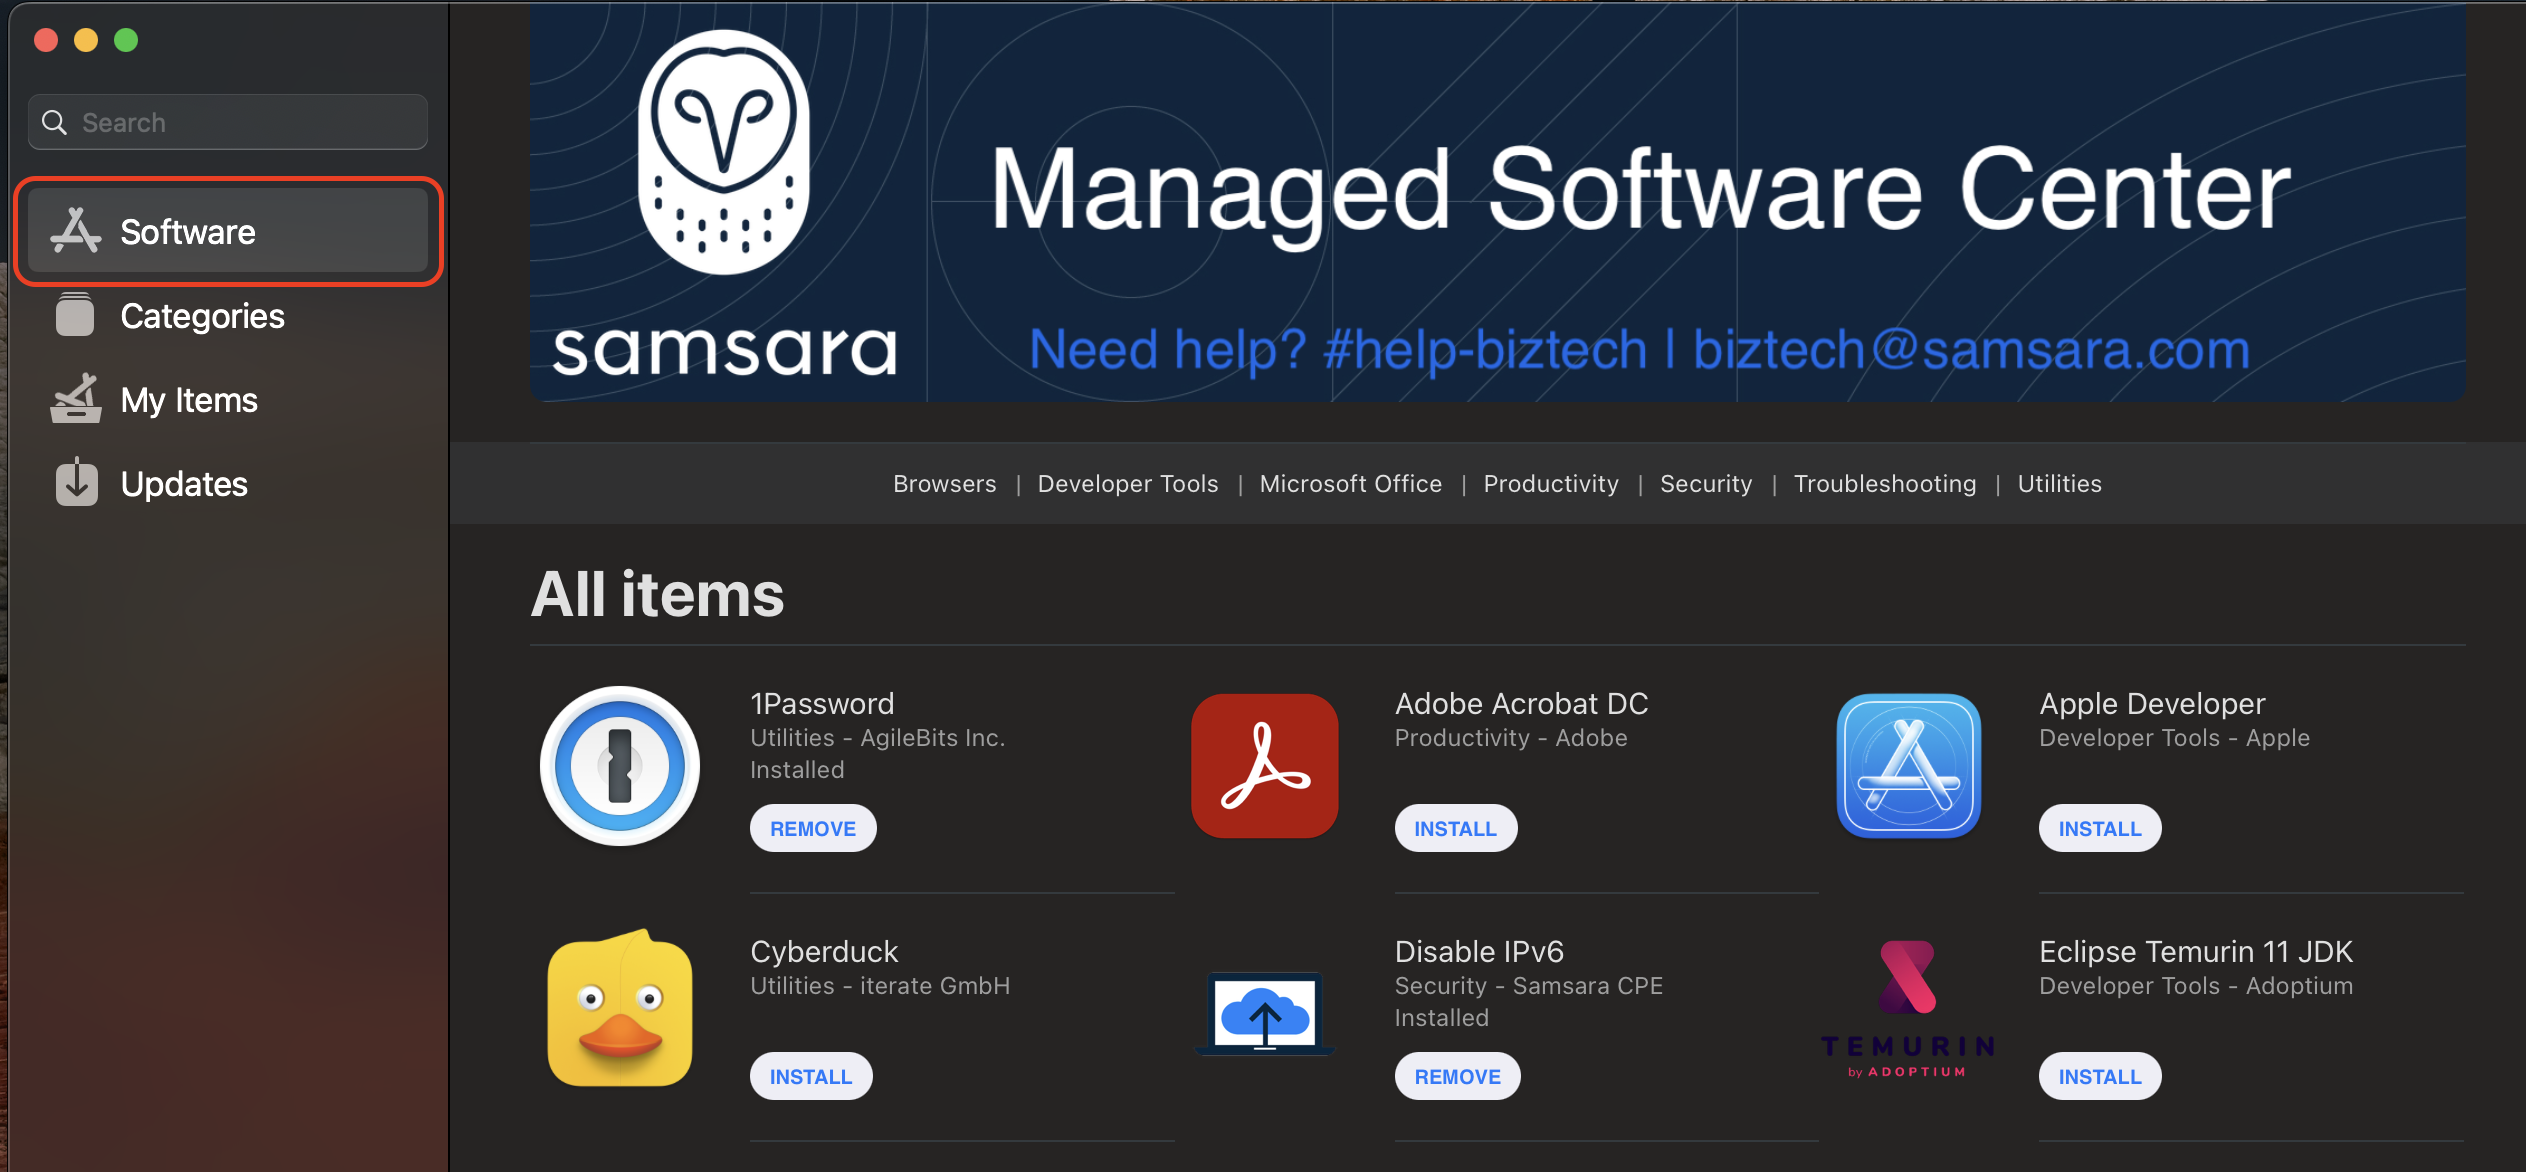The width and height of the screenshot is (2526, 1172).
Task: Open the Utilities category link
Action: pyautogui.click(x=2060, y=484)
